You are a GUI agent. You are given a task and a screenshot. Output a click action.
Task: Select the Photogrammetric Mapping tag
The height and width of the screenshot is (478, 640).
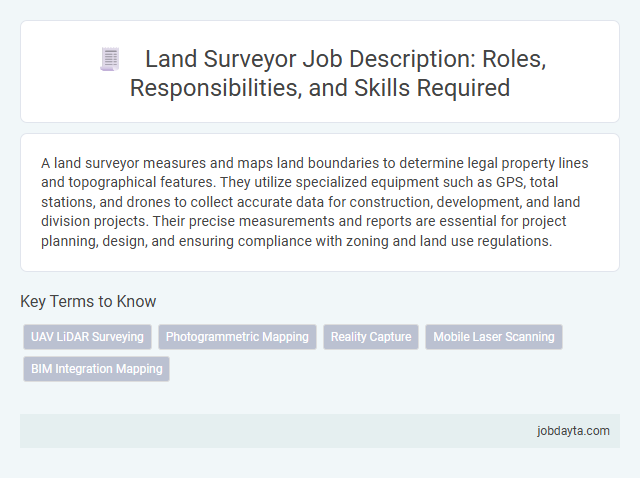(237, 337)
